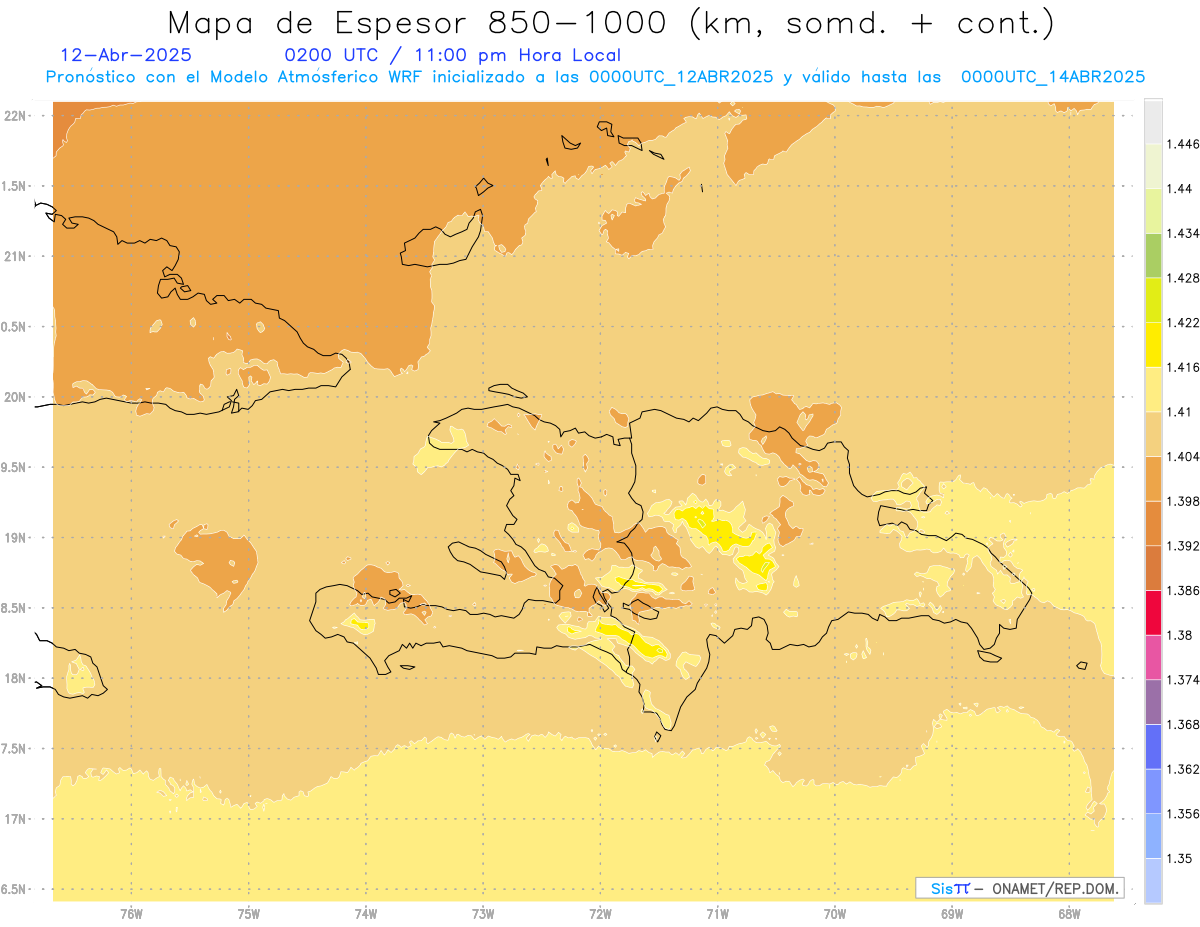Click the '19N' latitude axis label

[x=16, y=537]
